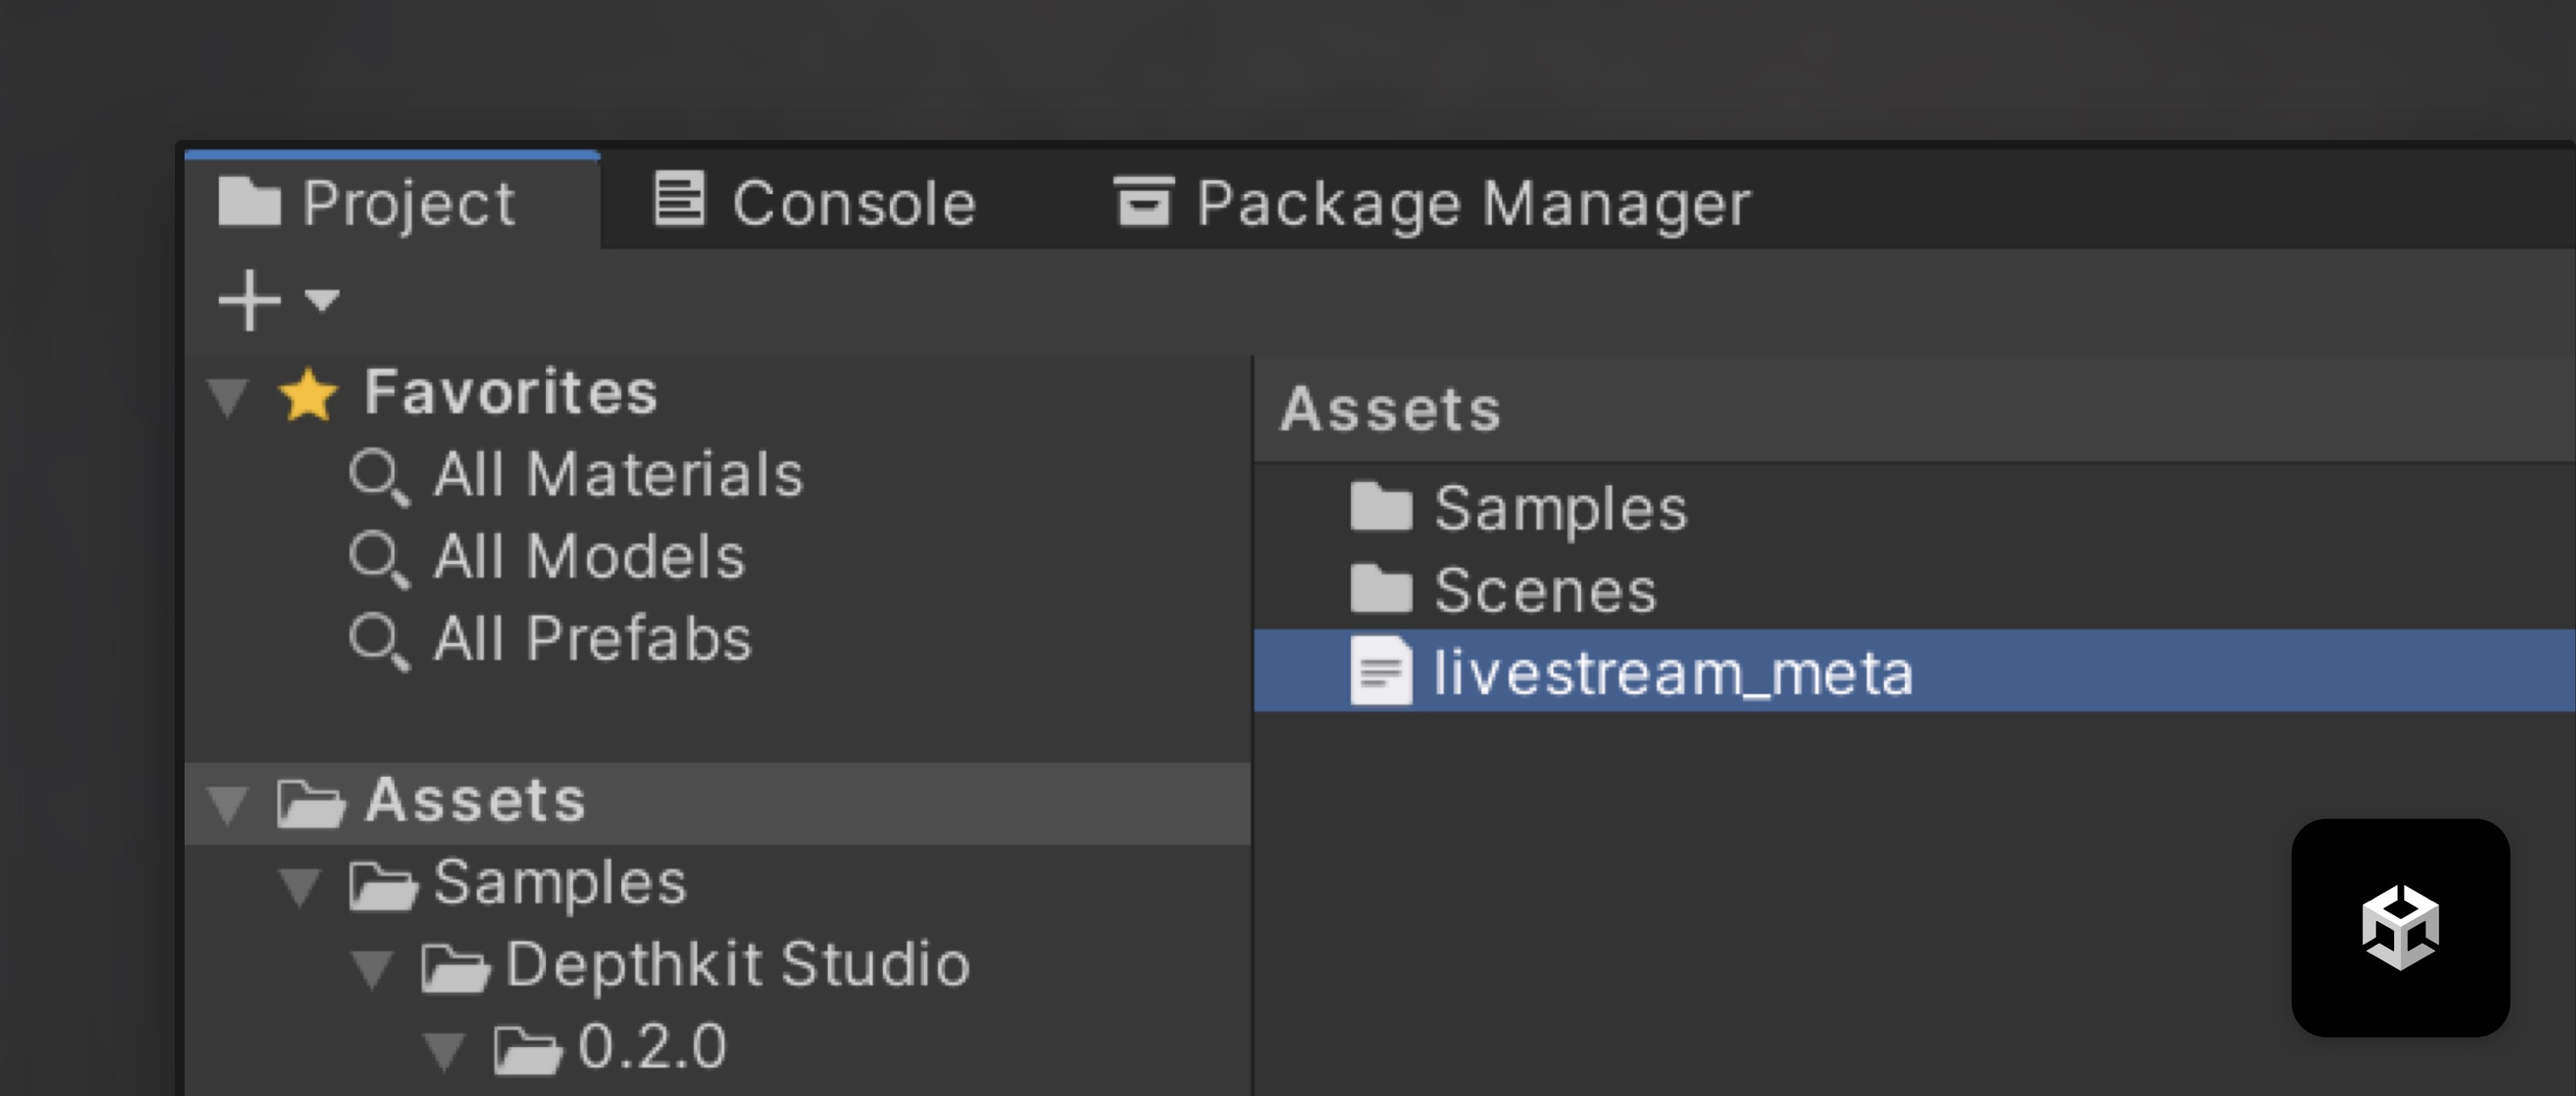The height and width of the screenshot is (1096, 2576).
Task: Click the plus icon to create asset
Action: 249,300
